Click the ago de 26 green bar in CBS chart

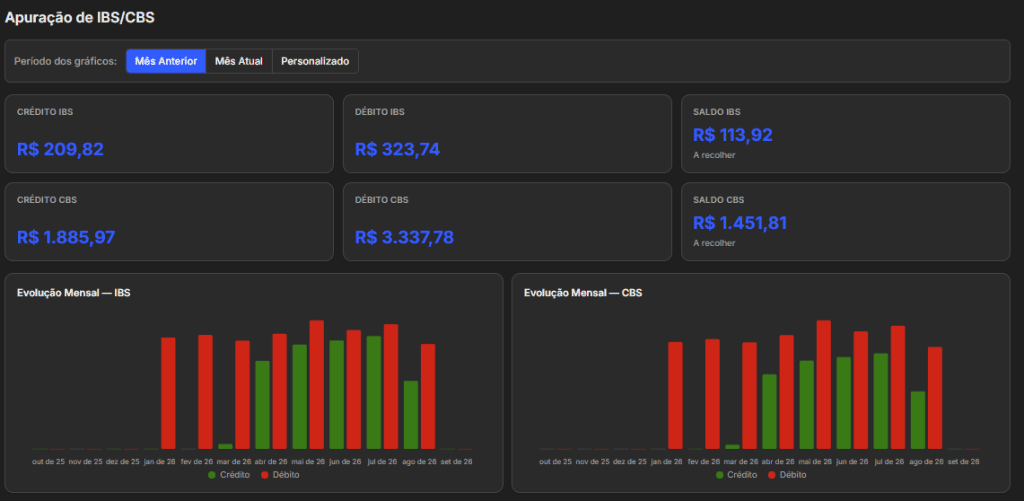point(918,420)
